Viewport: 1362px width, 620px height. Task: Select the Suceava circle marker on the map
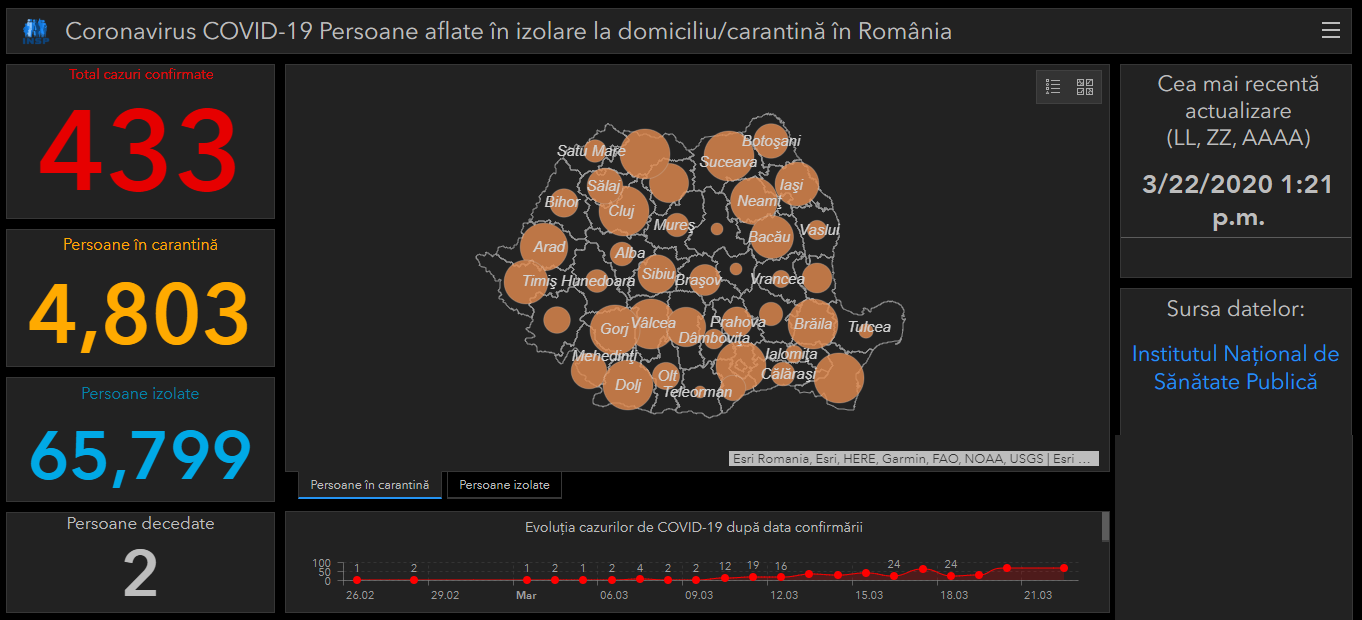pyautogui.click(x=728, y=157)
